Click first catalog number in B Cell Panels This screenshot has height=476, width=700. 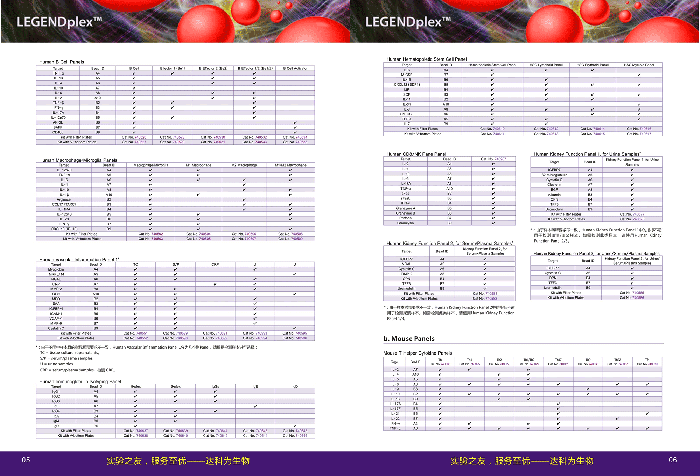point(133,137)
